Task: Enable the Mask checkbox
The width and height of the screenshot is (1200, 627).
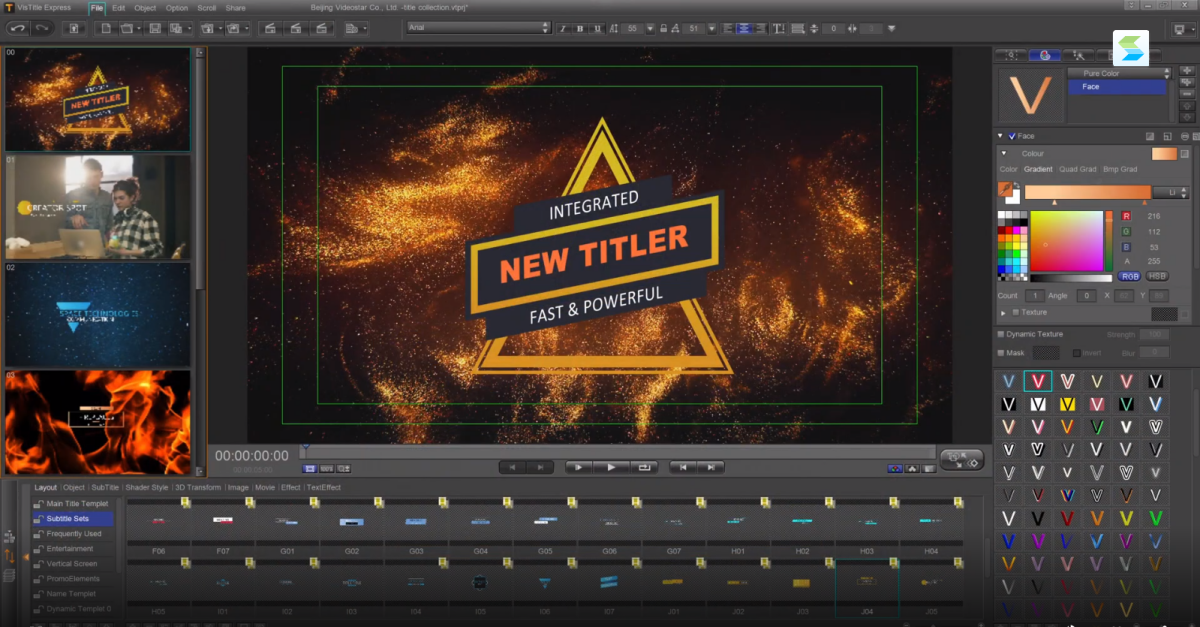Action: click(x=1001, y=353)
